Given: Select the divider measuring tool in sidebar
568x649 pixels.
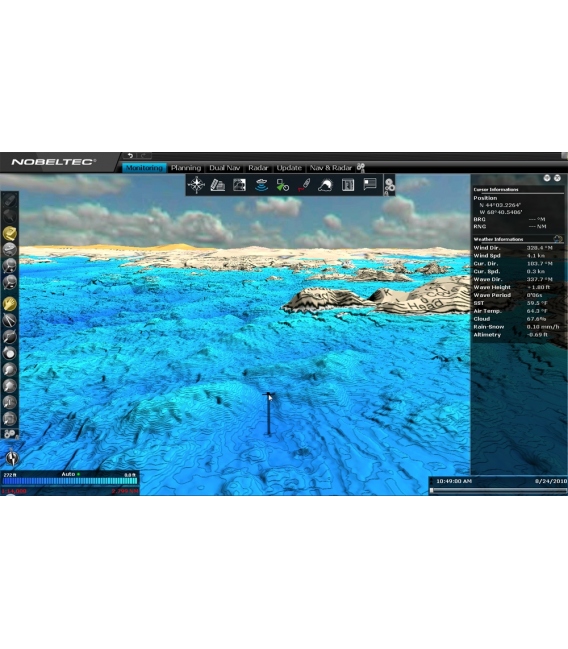Looking at the screenshot, I should [x=10, y=320].
